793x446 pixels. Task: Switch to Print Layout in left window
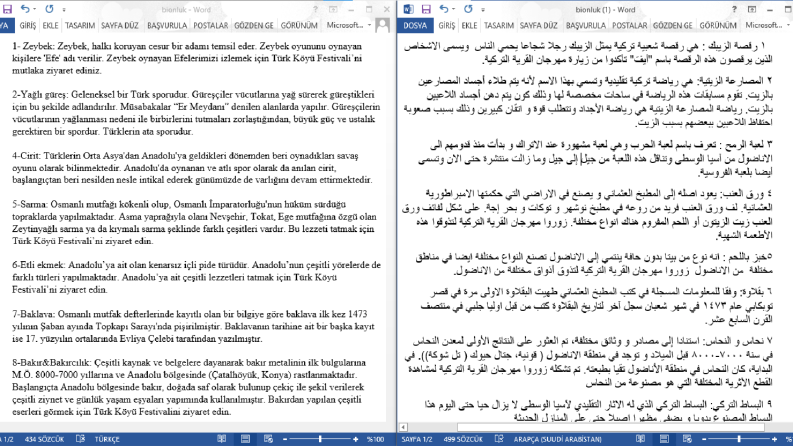coord(245,439)
